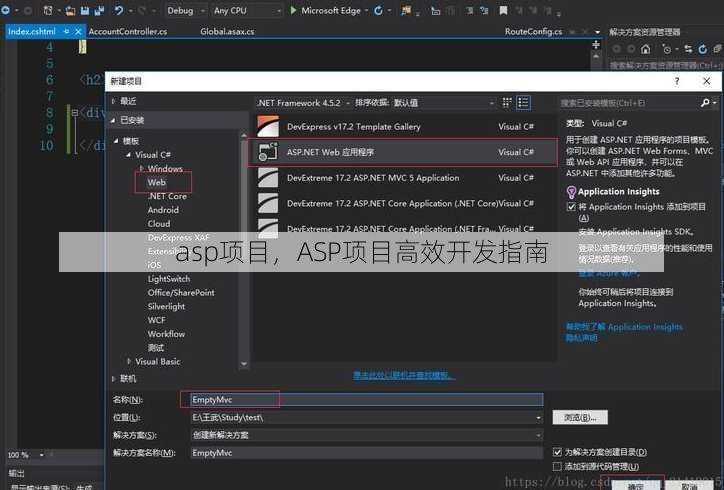Click the pending changes filter clock icon
Screen dimensions: 724x490
click(666, 48)
